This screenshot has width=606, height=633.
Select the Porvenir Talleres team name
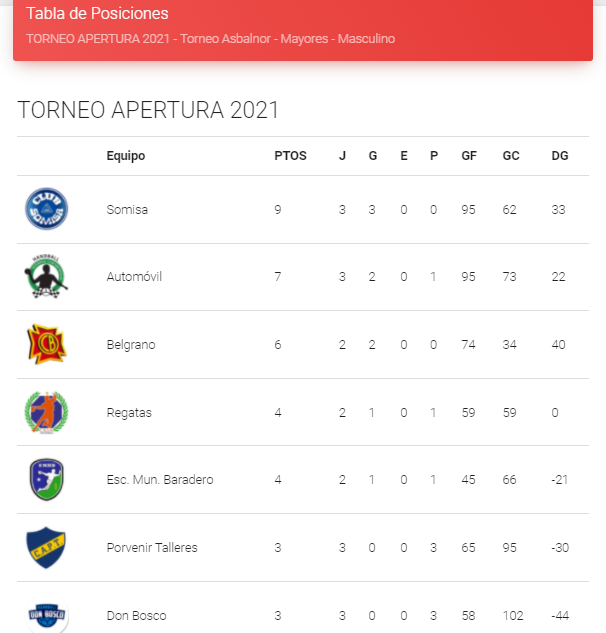pyautogui.click(x=152, y=547)
